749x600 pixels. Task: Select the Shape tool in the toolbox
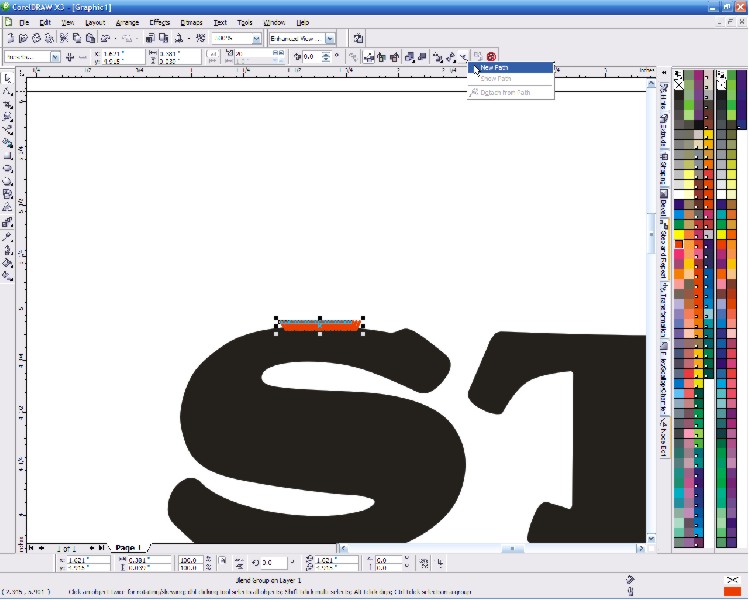tap(7, 91)
